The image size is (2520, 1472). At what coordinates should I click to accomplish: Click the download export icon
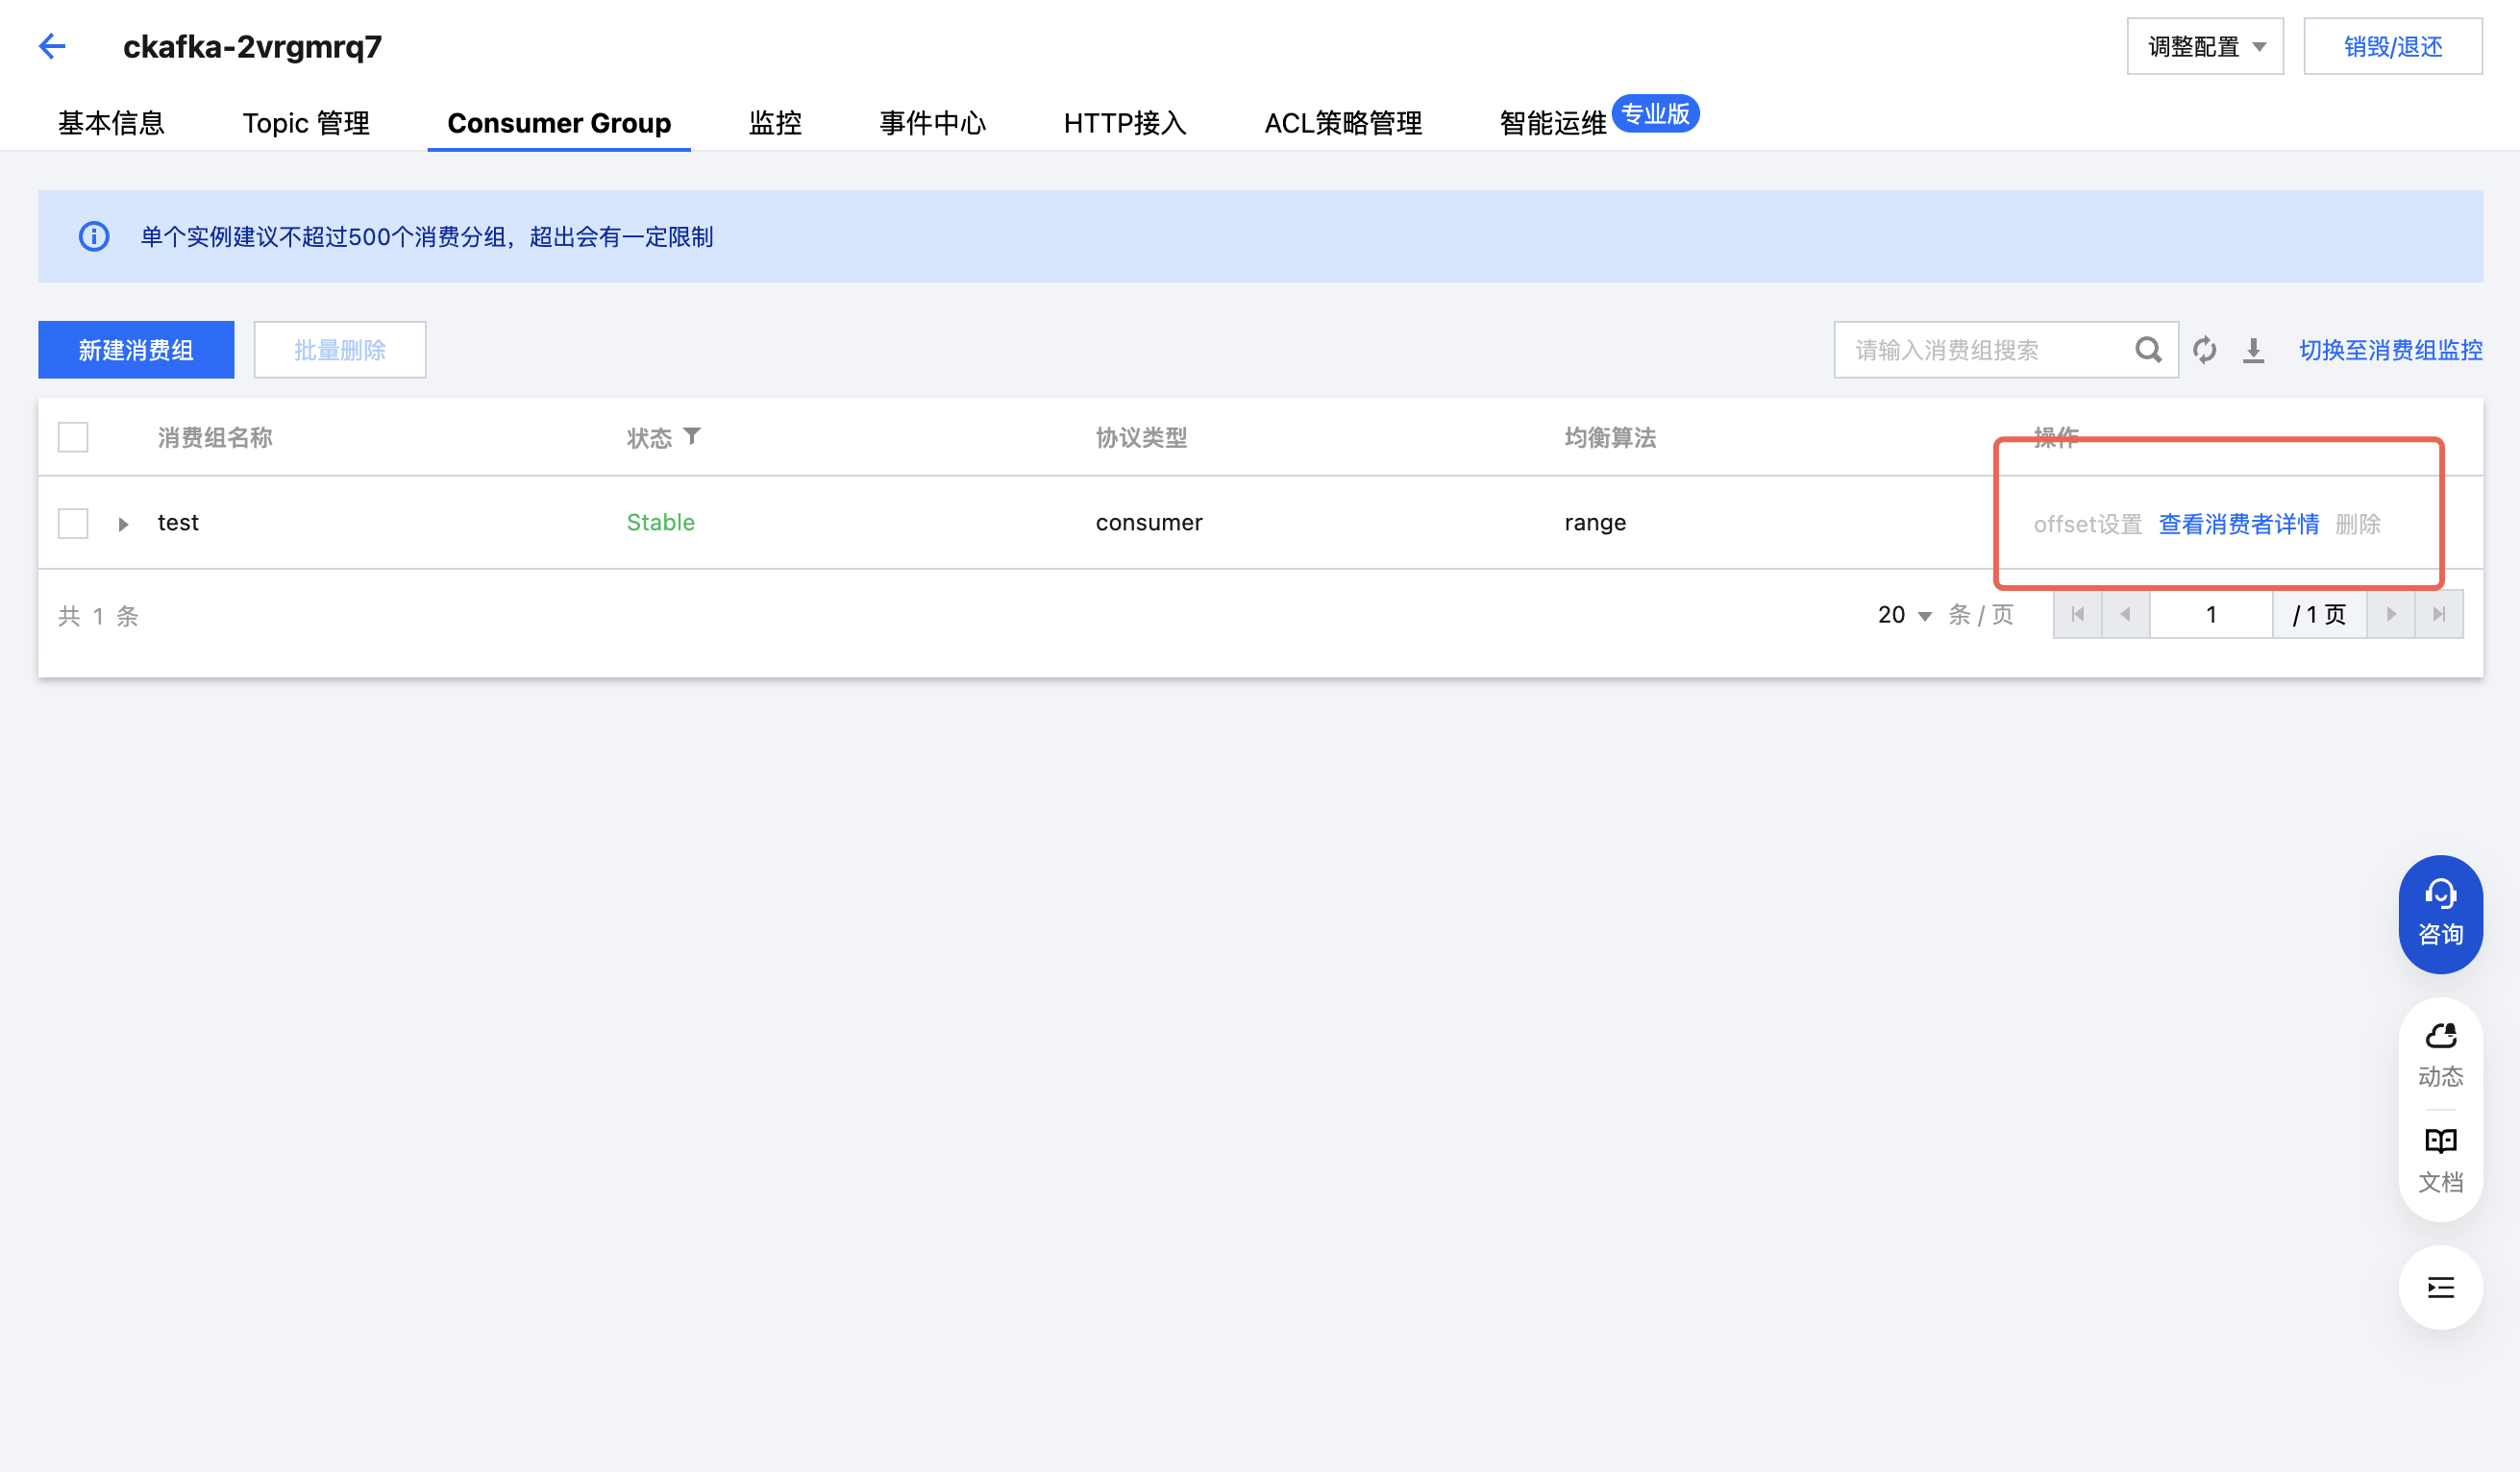(2253, 350)
